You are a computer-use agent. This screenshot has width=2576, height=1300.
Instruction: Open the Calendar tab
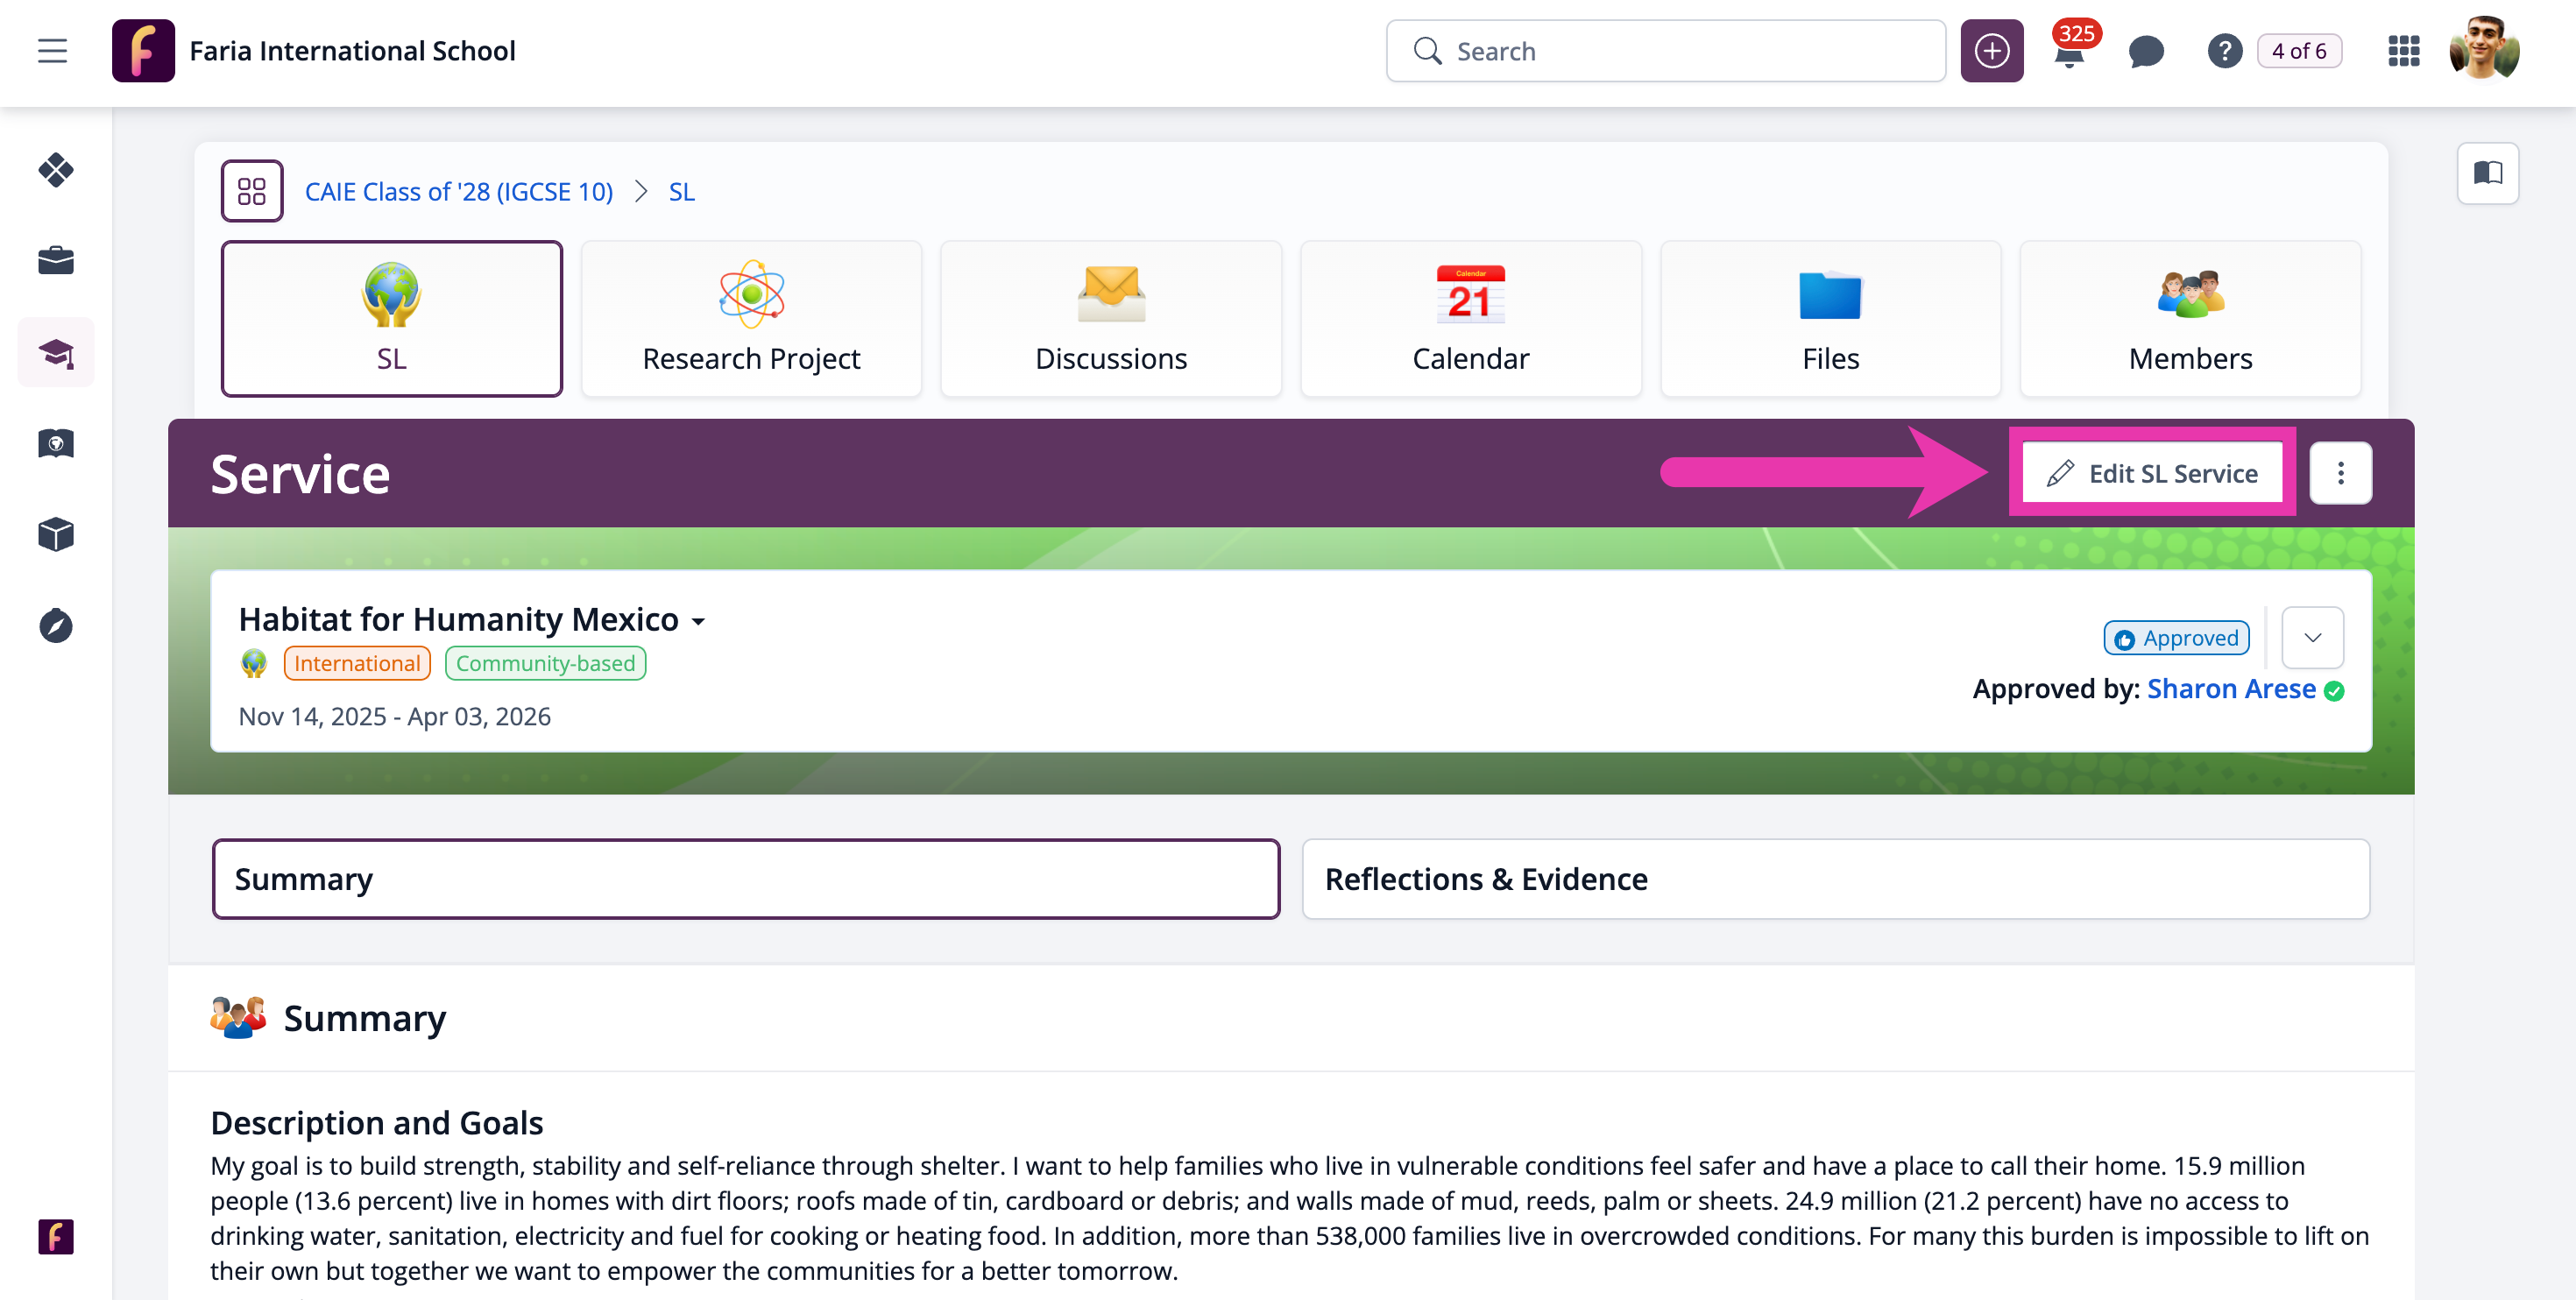pos(1471,318)
